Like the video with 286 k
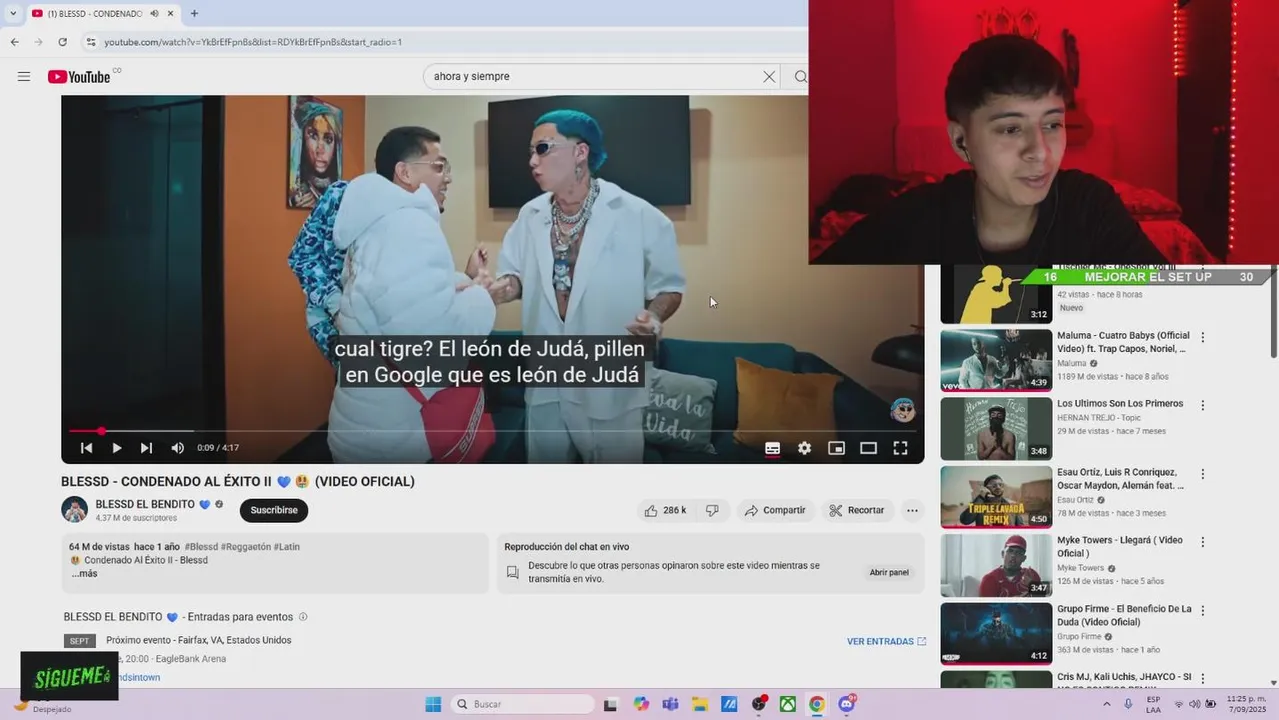 665,510
